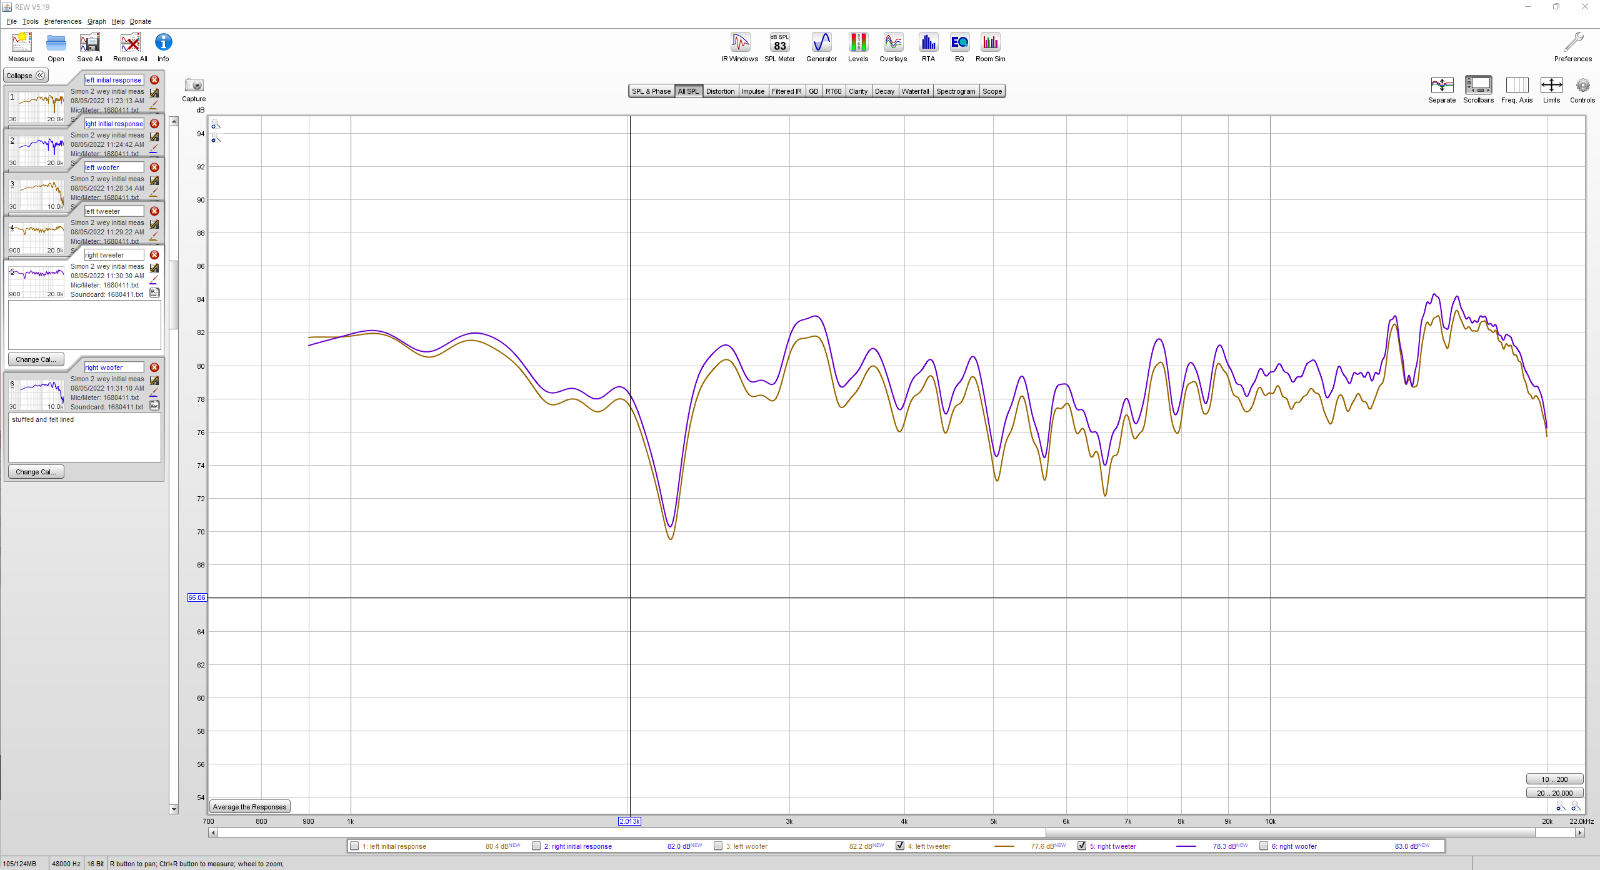The width and height of the screenshot is (1600, 870).
Task: Open the signal Generator
Action: (822, 46)
